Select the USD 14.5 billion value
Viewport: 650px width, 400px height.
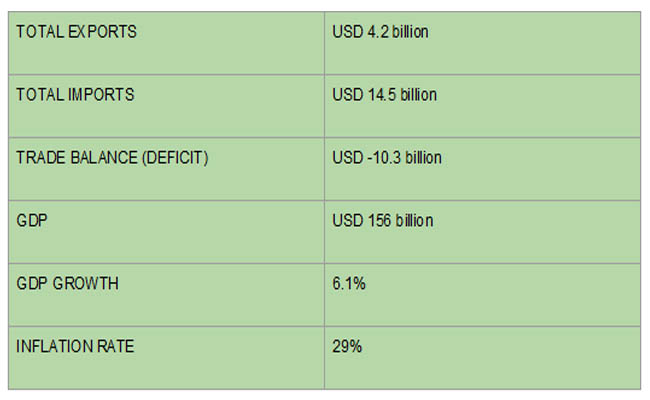pyautogui.click(x=384, y=95)
